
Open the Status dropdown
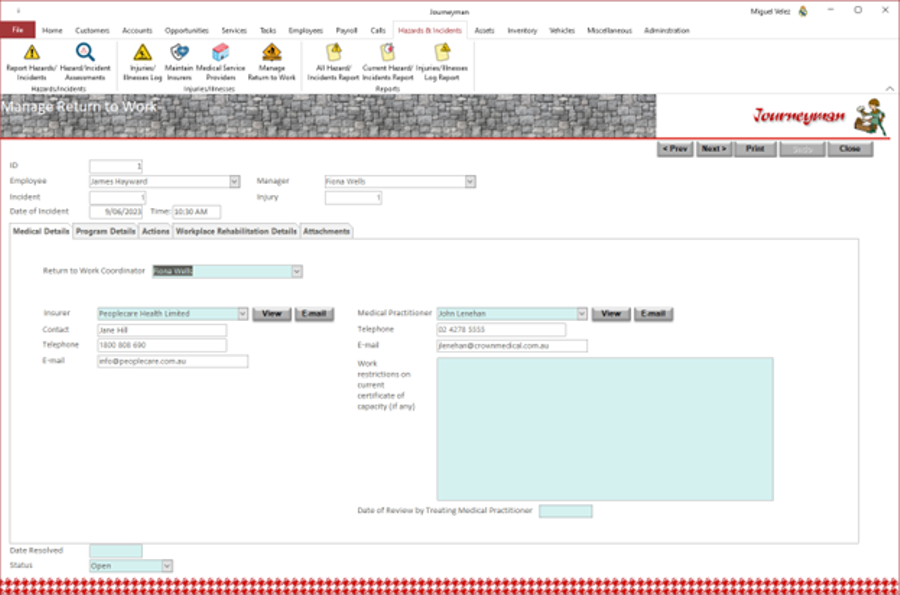pos(166,566)
